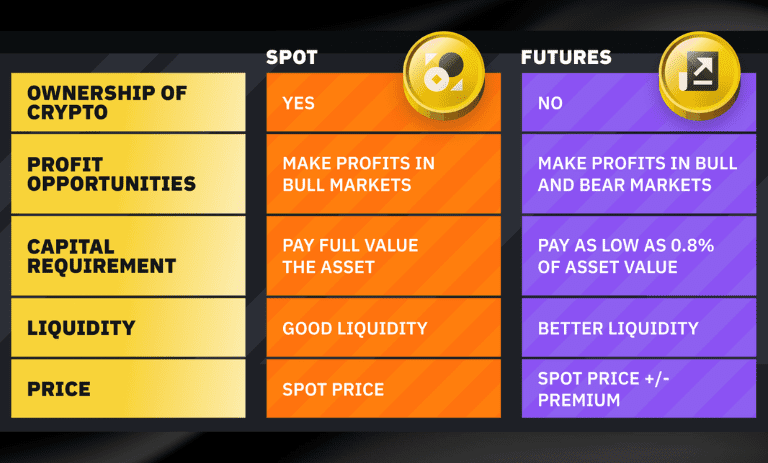Select the SPOT column heading
The image size is (768, 463).
coord(292,57)
